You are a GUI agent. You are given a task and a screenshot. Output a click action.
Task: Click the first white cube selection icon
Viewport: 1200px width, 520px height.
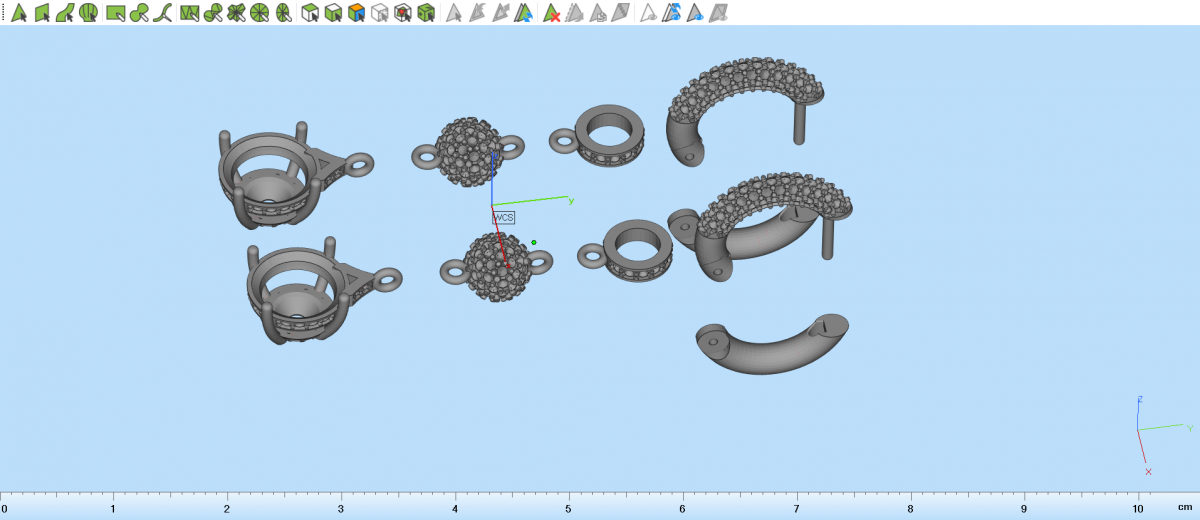[x=310, y=13]
